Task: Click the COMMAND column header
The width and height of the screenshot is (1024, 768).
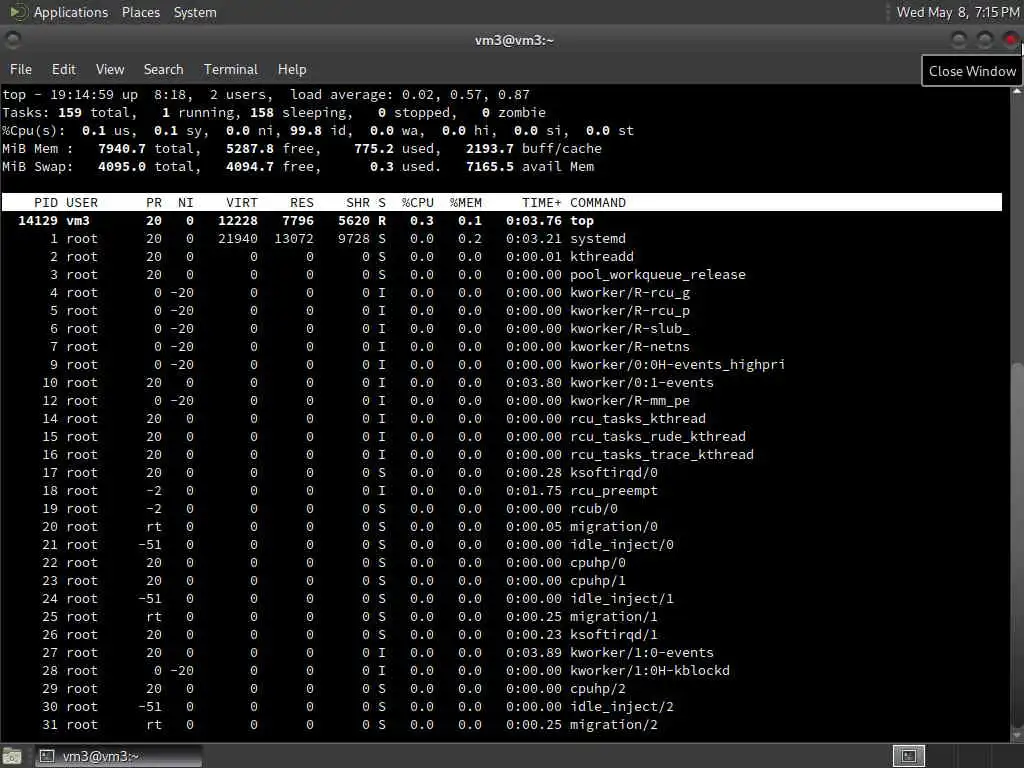Action: pyautogui.click(x=598, y=202)
